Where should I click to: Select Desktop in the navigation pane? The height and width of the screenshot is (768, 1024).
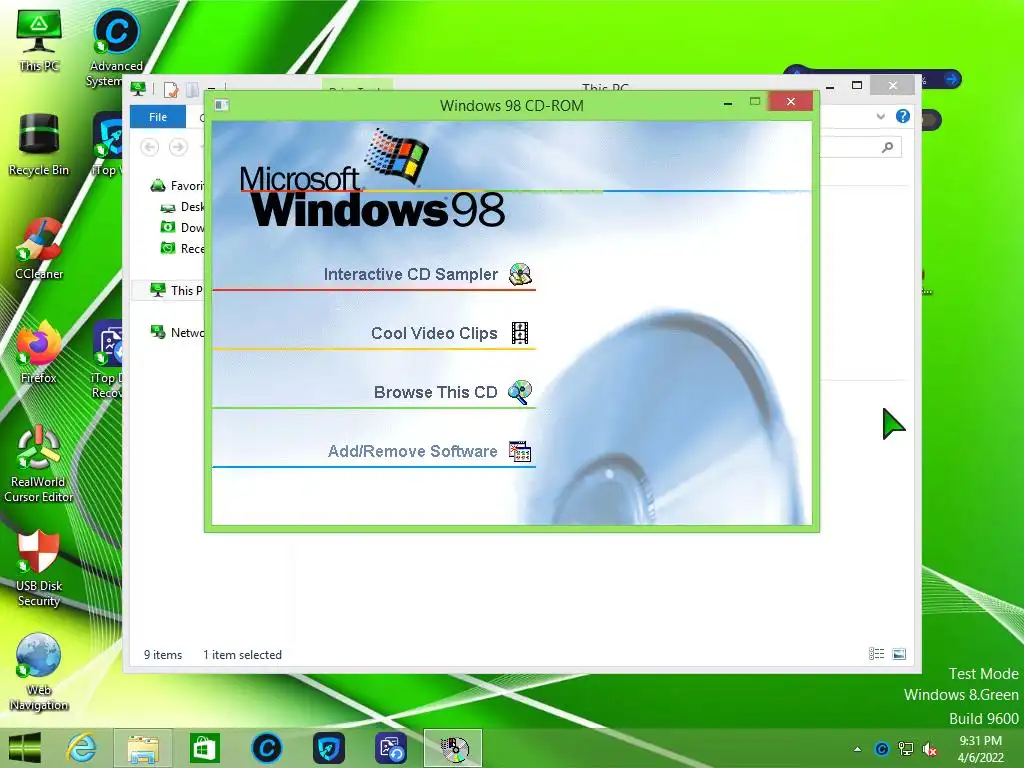[182, 207]
